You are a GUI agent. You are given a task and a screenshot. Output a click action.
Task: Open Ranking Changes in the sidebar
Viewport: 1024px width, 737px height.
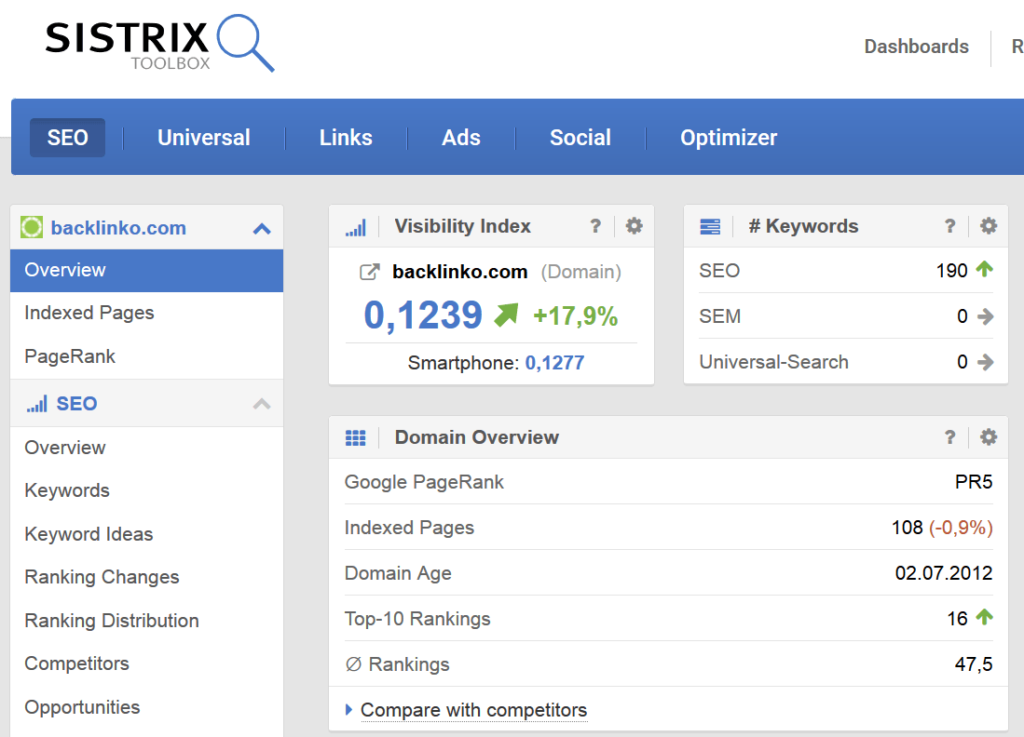click(101, 577)
